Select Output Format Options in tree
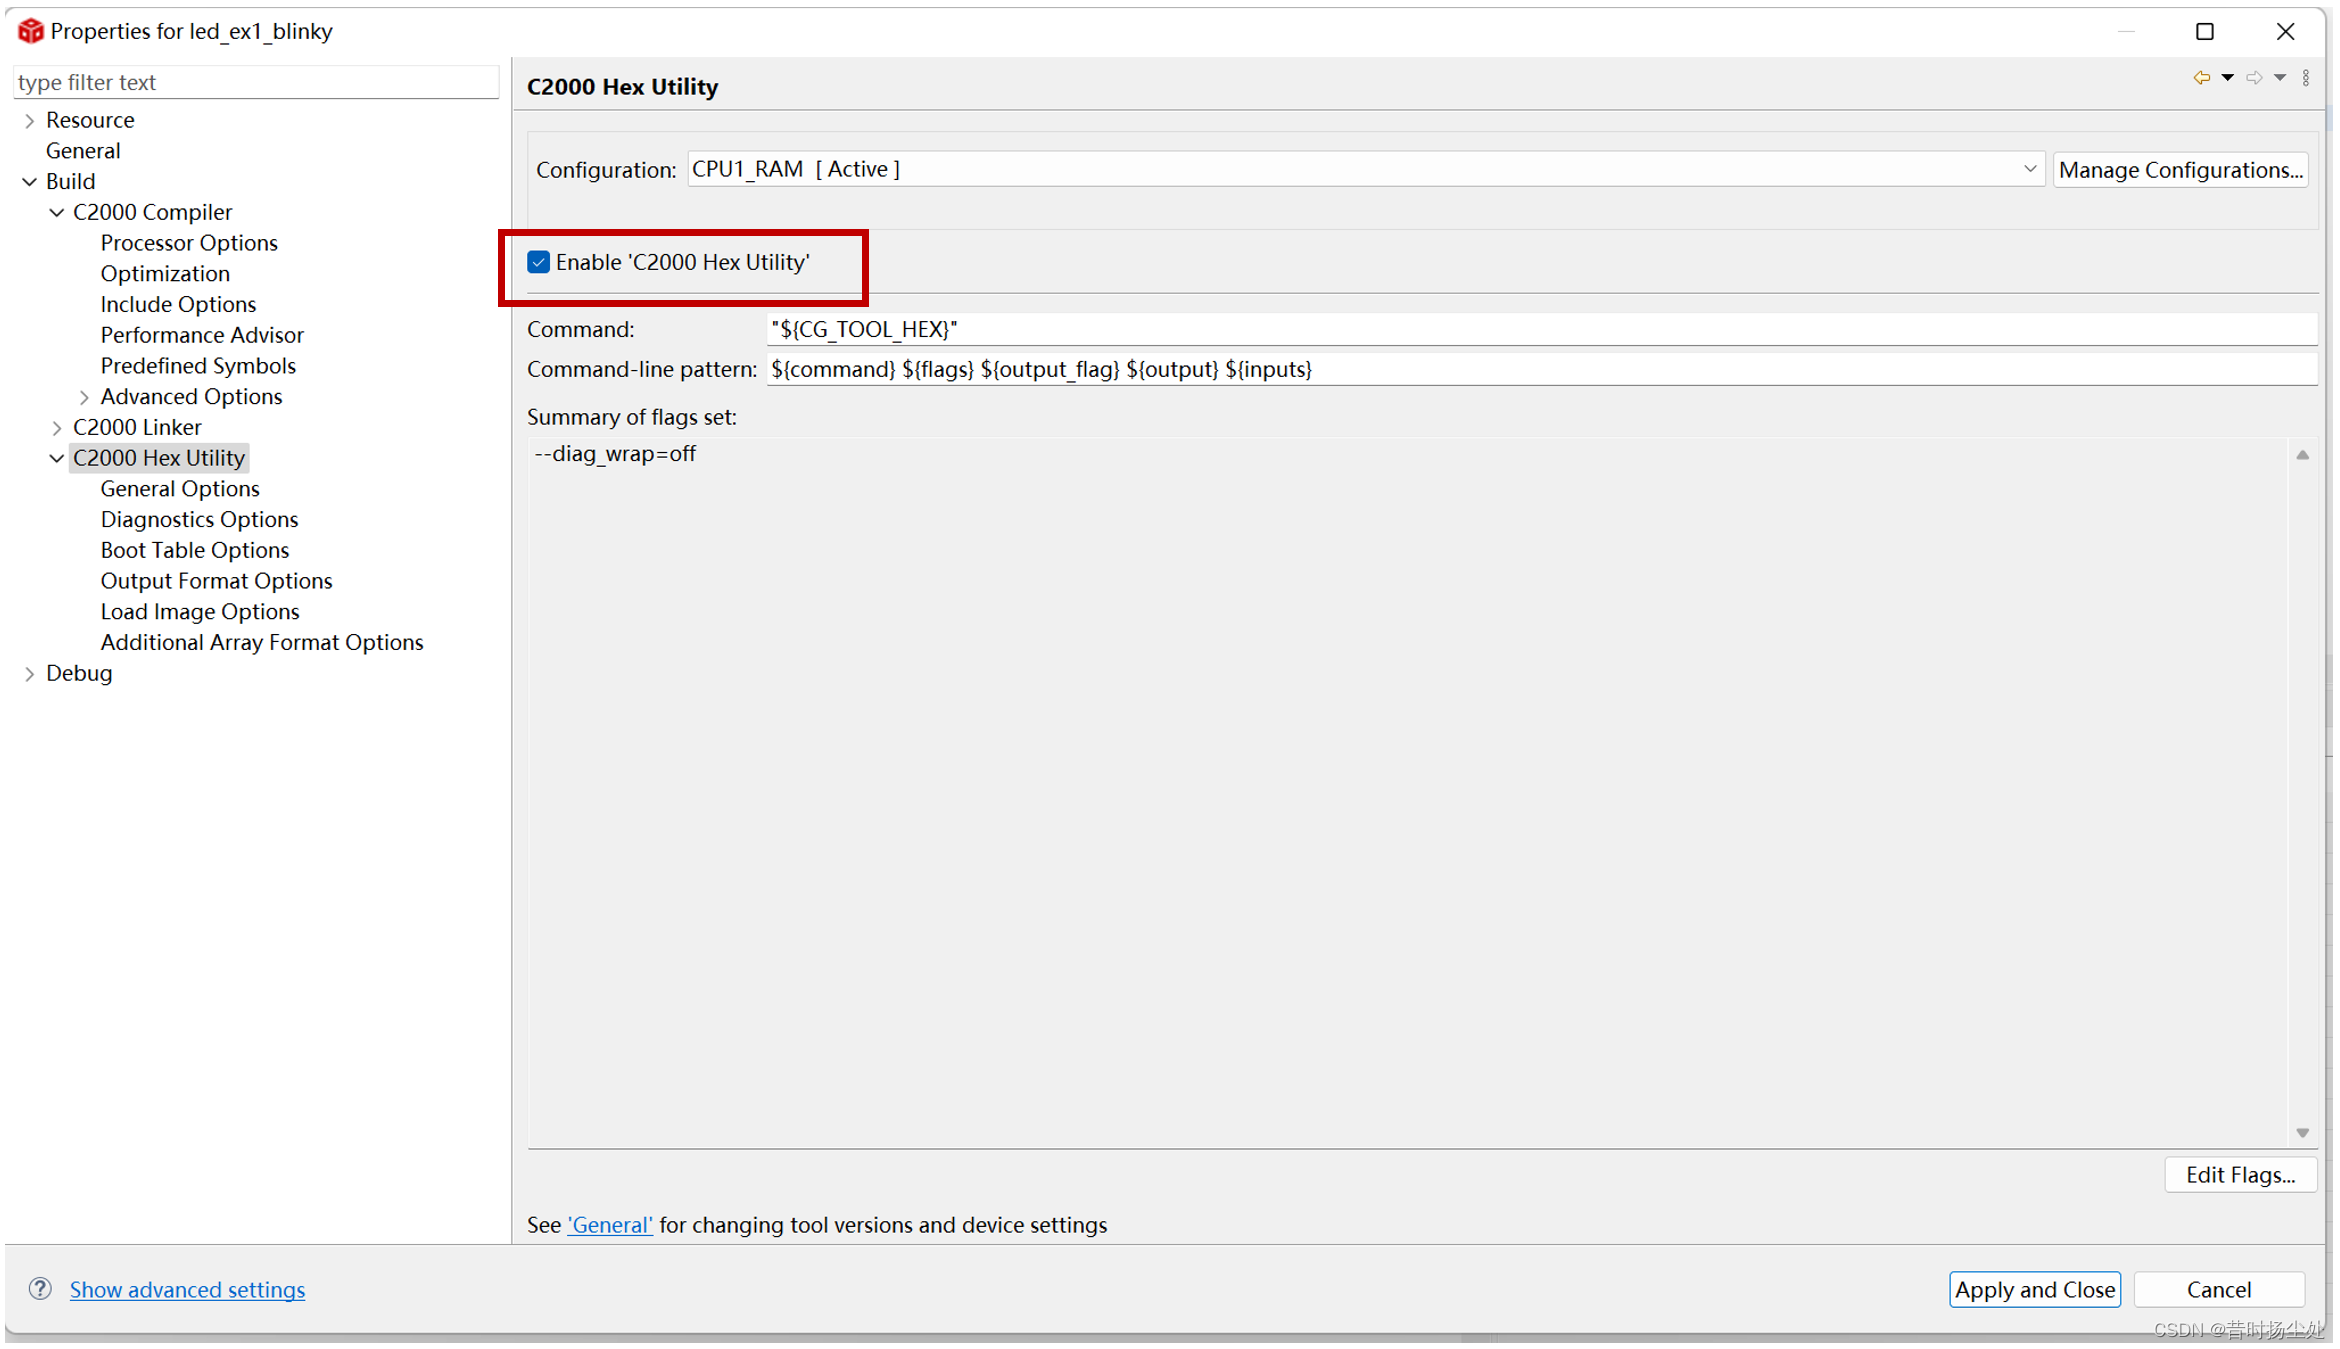 [216, 581]
